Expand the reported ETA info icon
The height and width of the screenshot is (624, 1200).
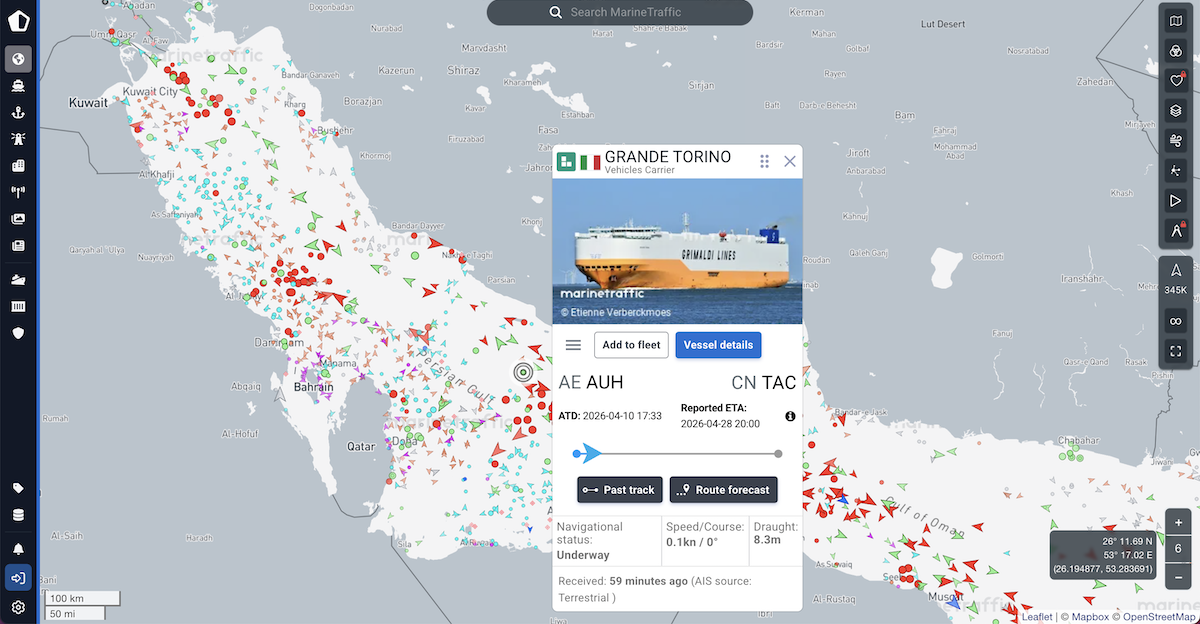click(790, 416)
